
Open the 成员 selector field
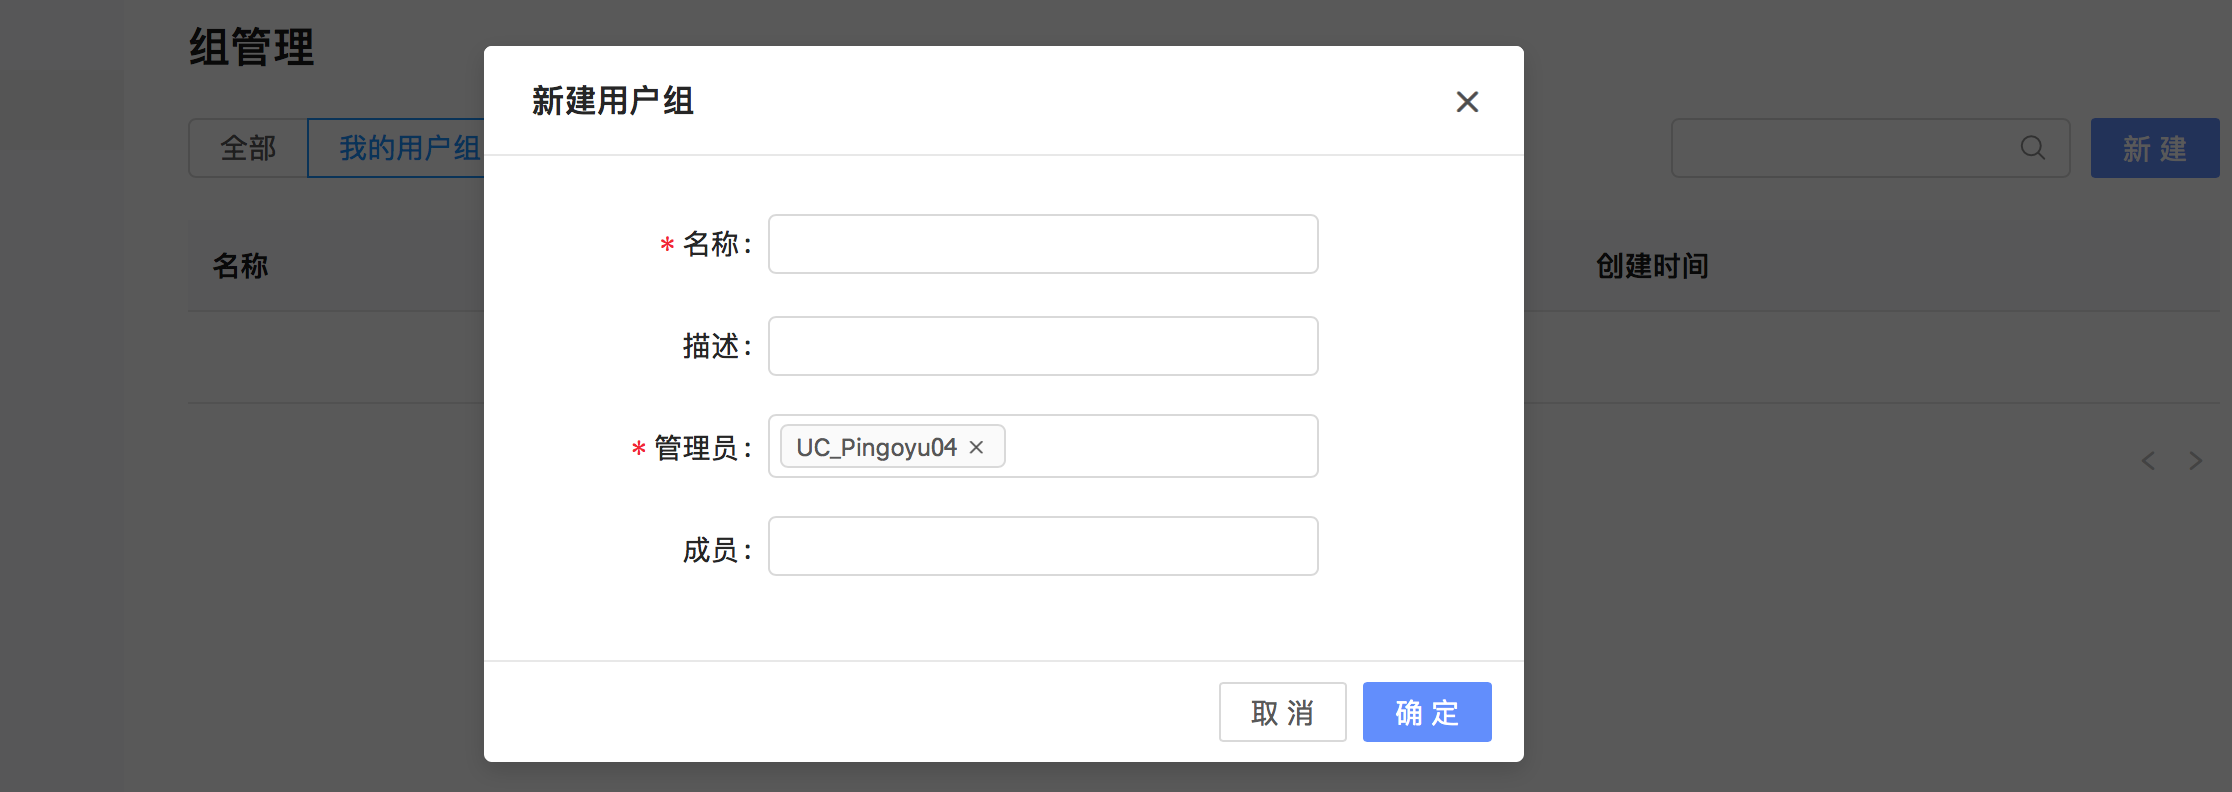coord(1043,546)
